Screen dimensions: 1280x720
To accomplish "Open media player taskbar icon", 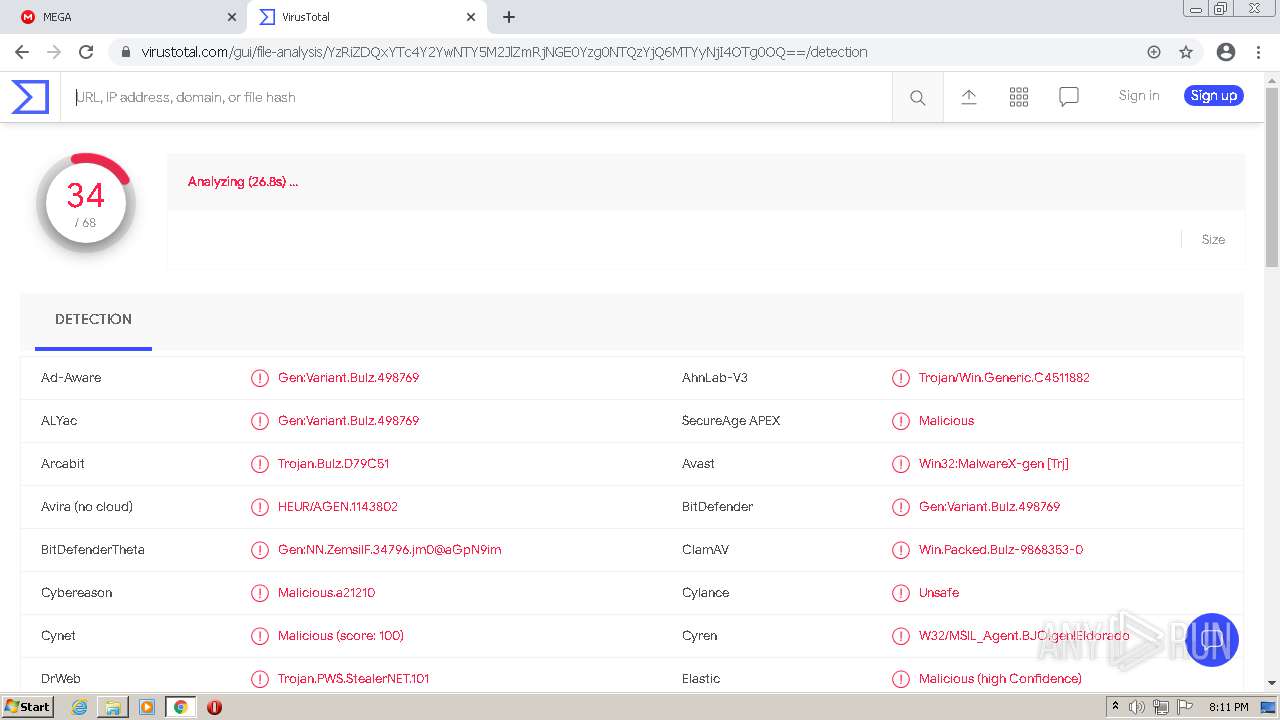I will [147, 707].
